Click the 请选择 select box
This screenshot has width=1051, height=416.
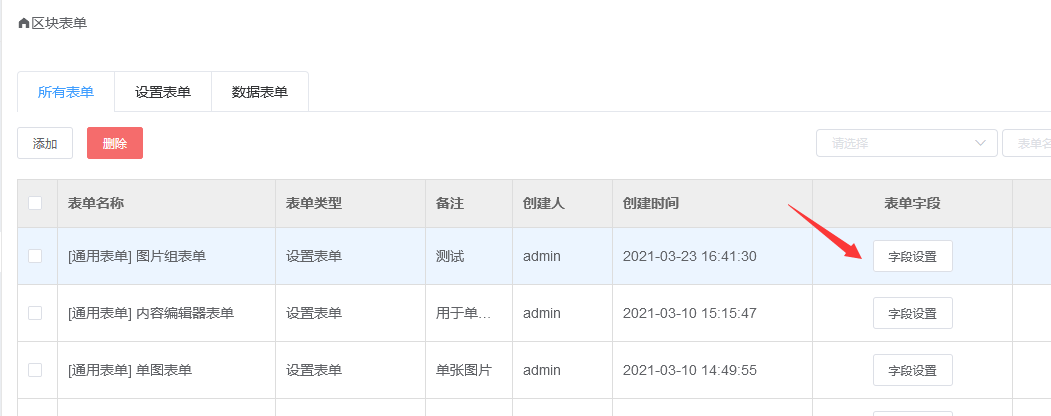coord(907,143)
